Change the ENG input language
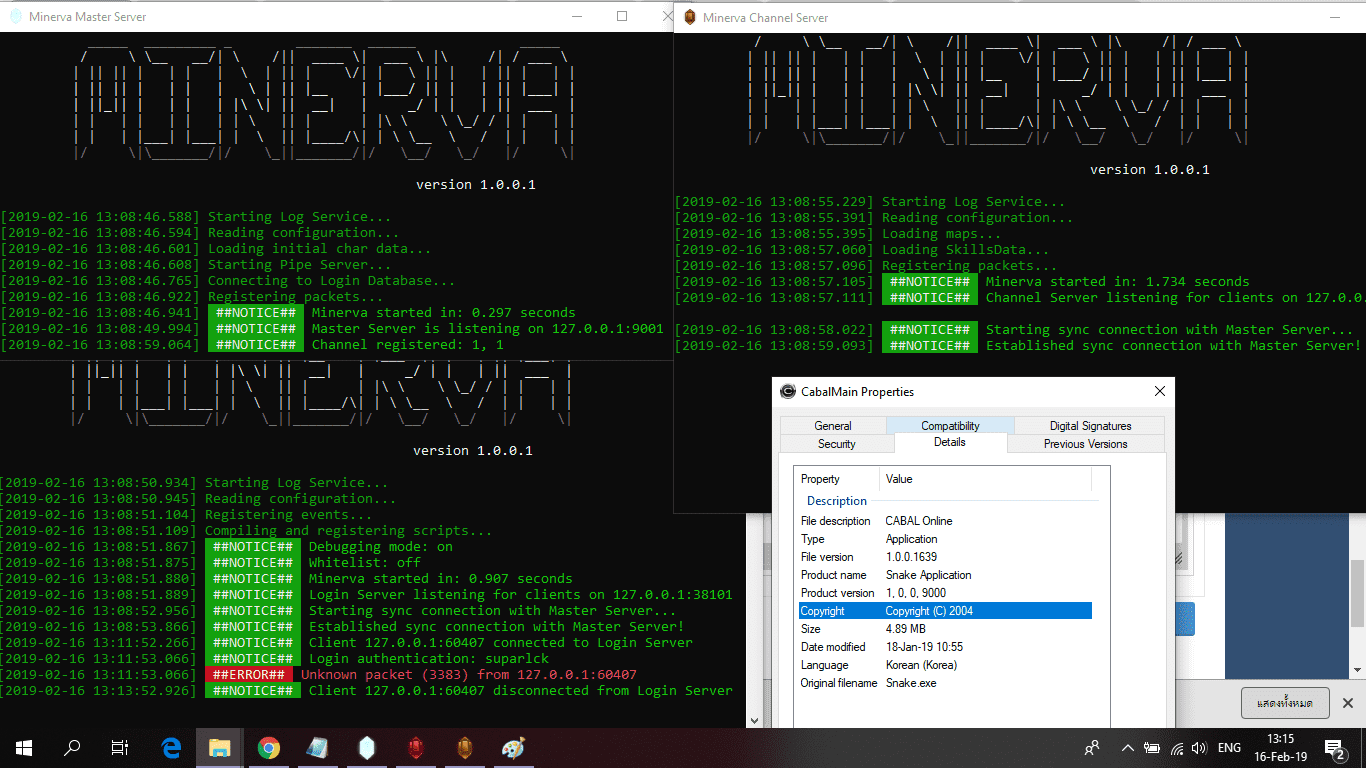1366x768 pixels. tap(1229, 747)
